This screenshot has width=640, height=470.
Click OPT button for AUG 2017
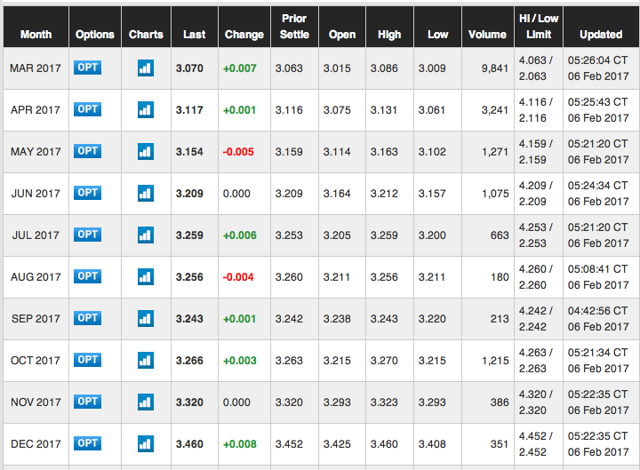87,276
